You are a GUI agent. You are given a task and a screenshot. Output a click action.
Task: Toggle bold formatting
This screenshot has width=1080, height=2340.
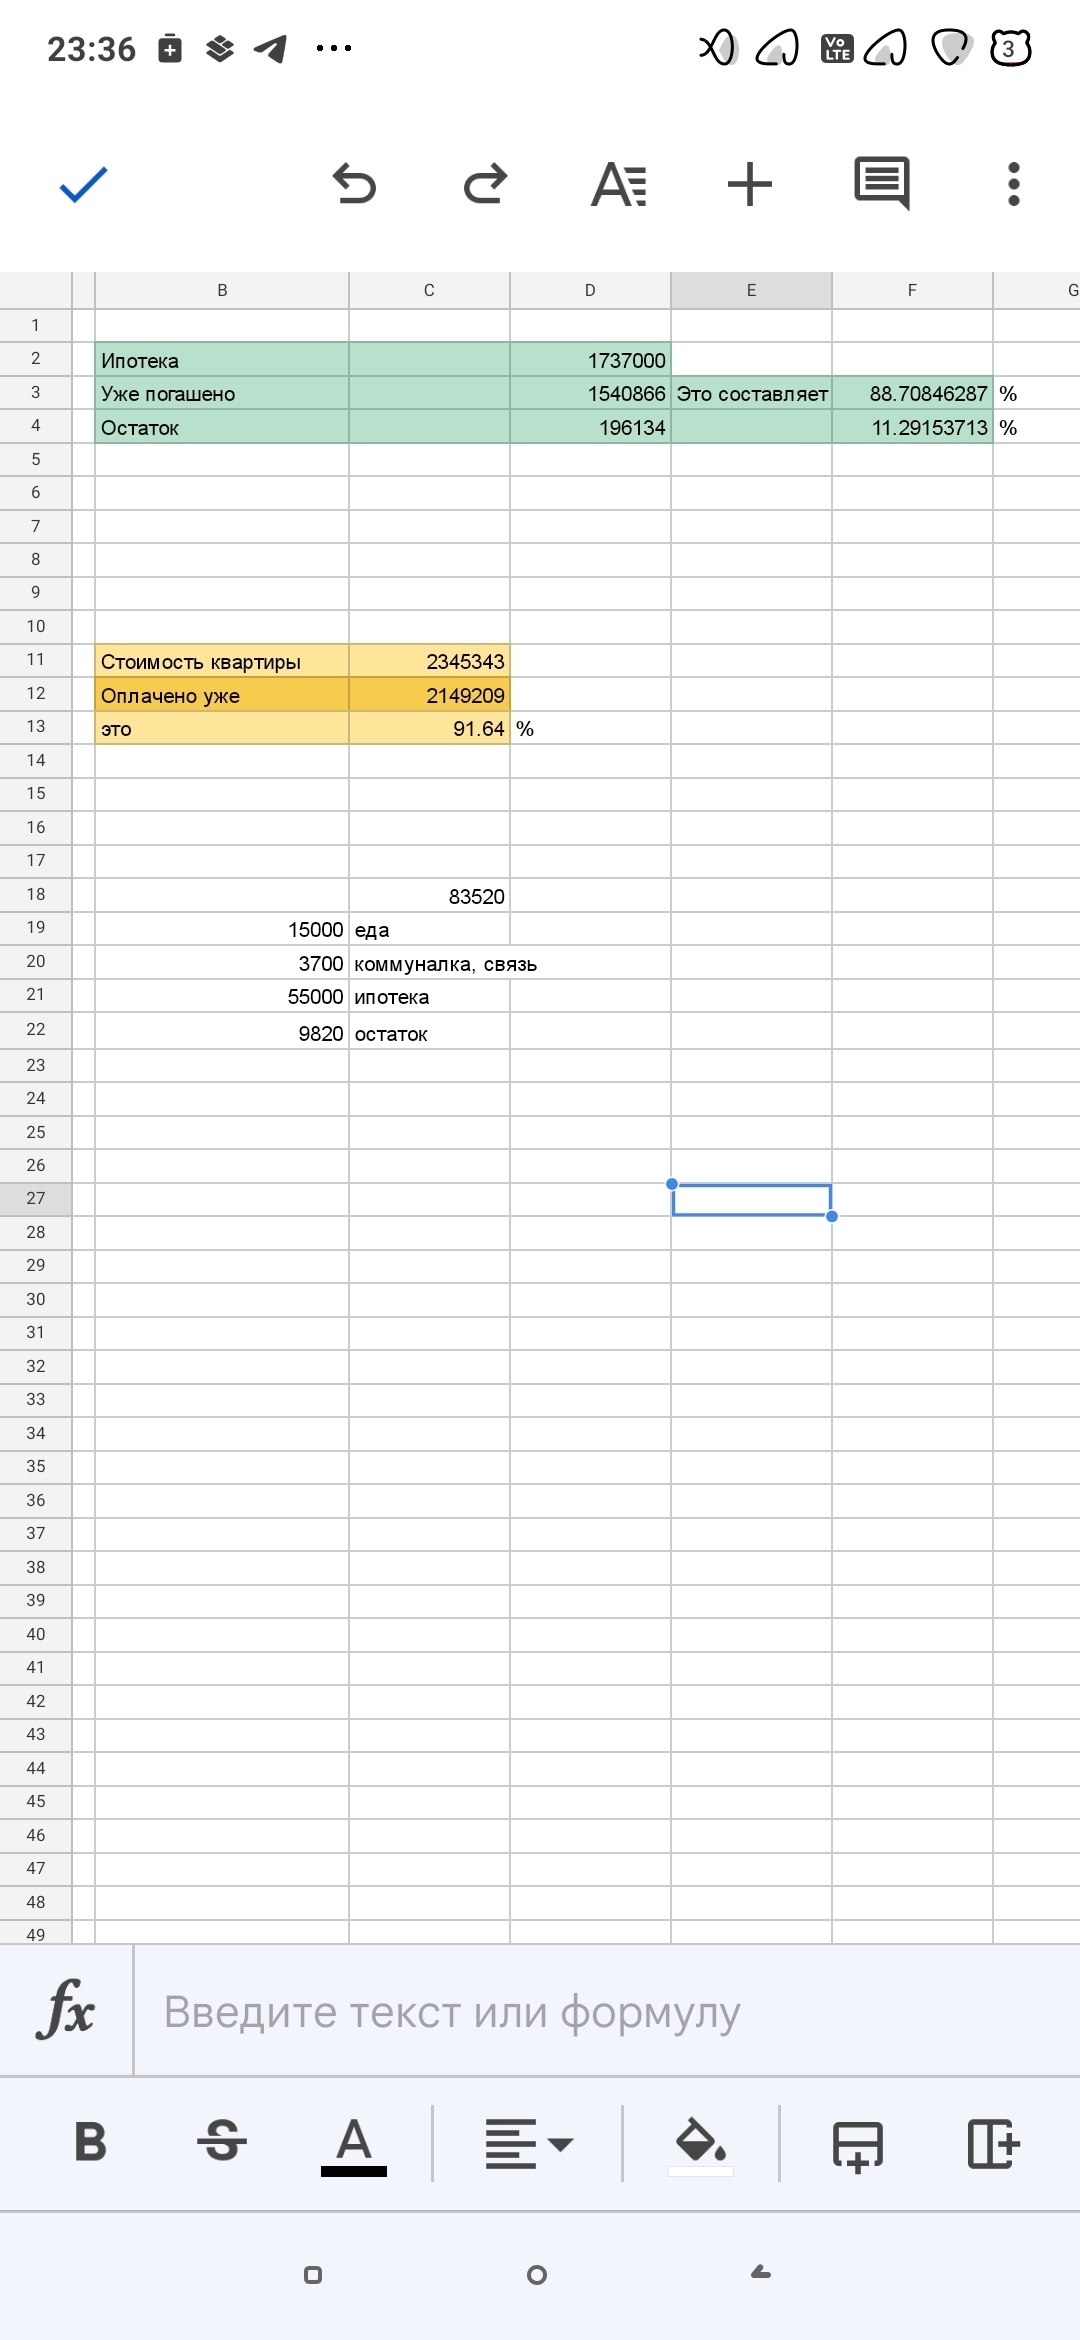pos(90,2143)
